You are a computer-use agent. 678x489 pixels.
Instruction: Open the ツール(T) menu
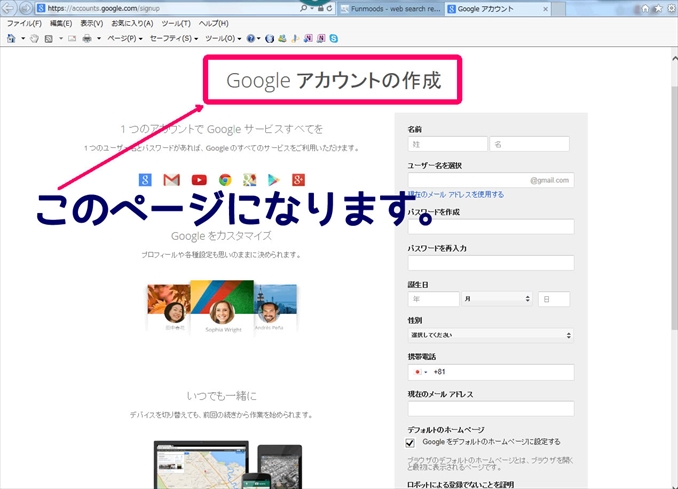176,23
